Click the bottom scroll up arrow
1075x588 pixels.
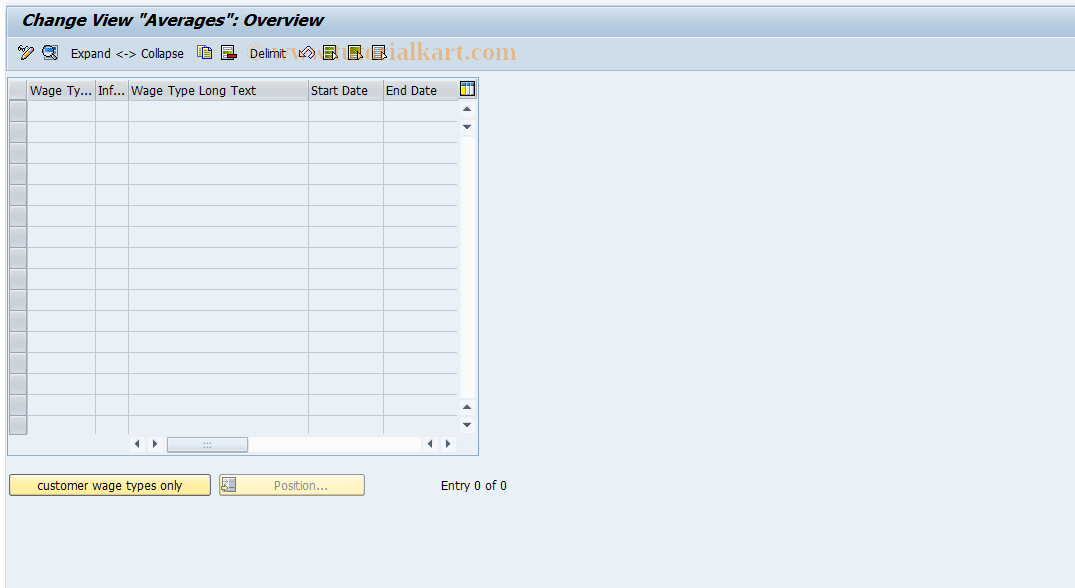[467, 407]
